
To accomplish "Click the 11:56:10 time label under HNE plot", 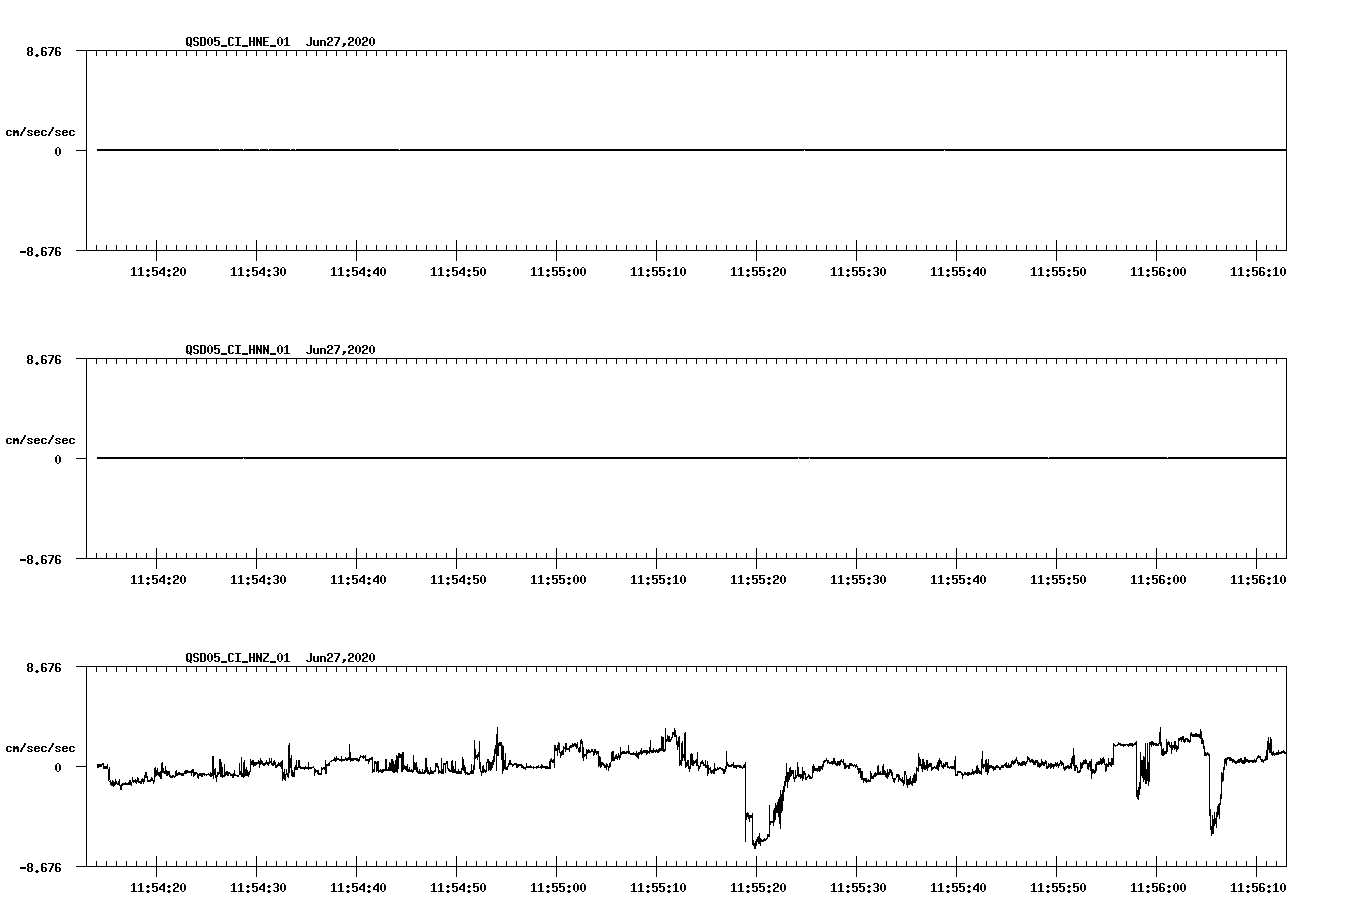I will [x=1258, y=272].
